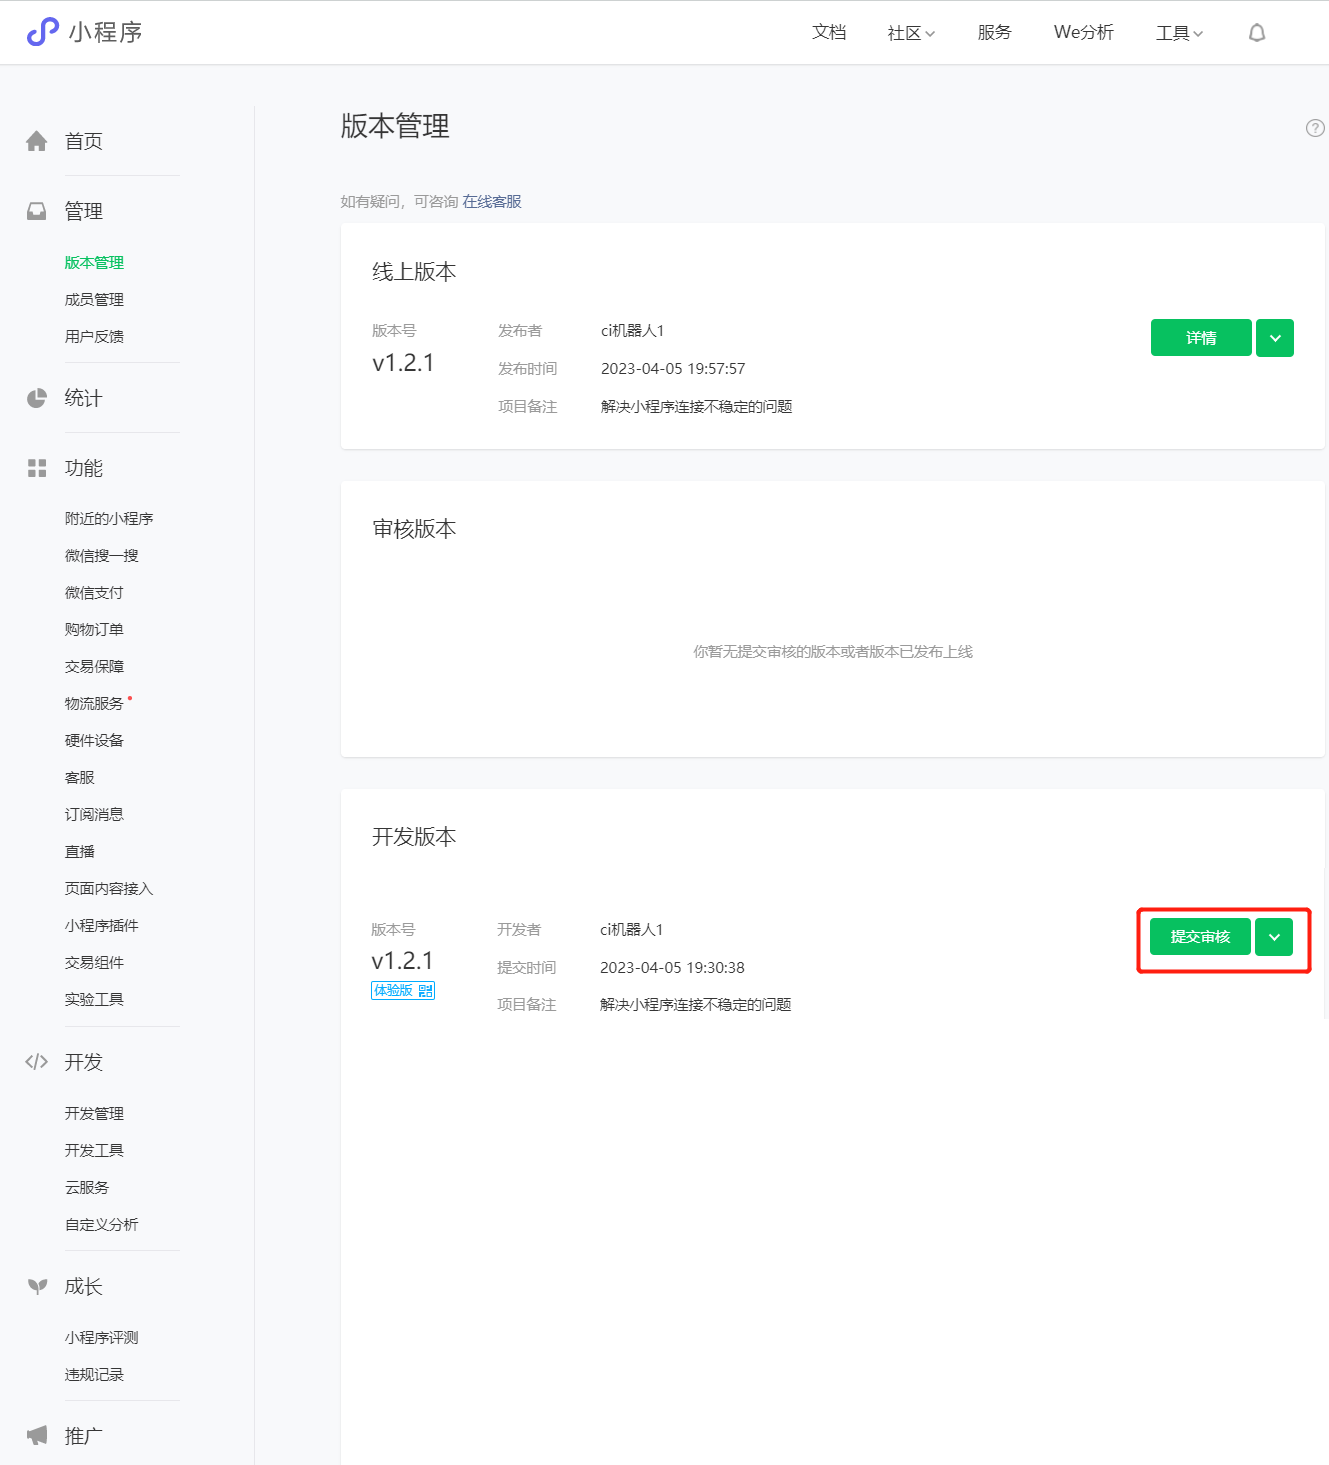Open We分析 in top navigation

1083,32
